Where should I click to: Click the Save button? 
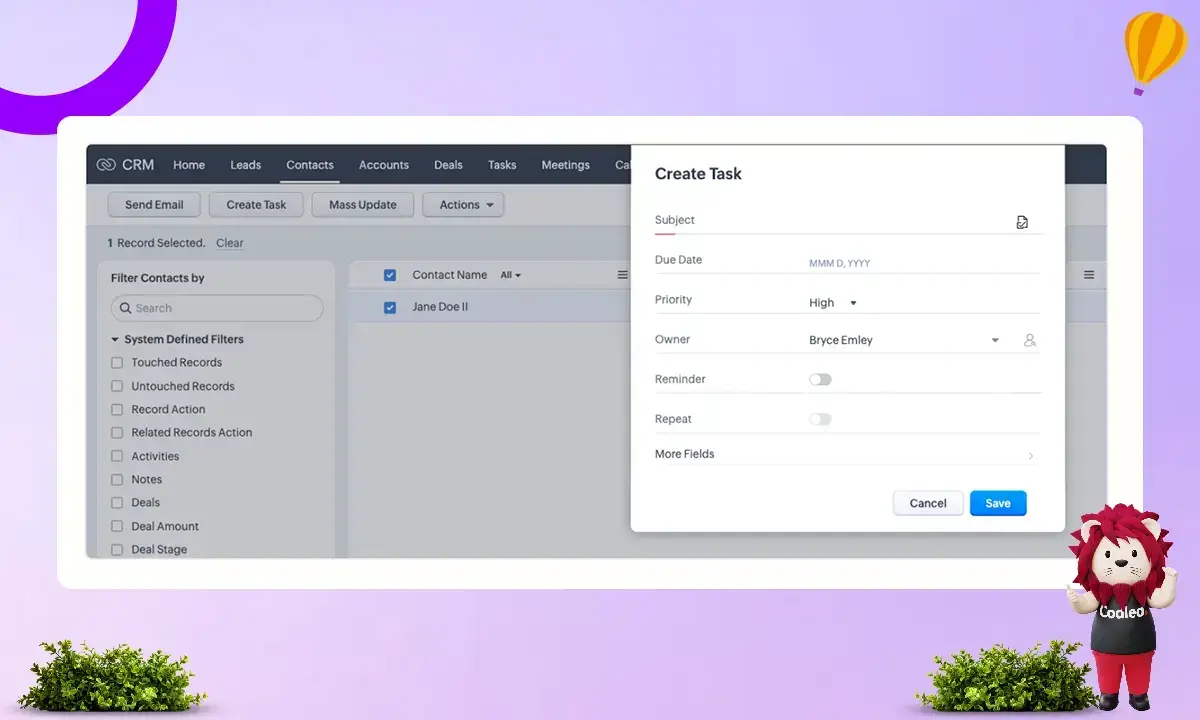point(997,503)
